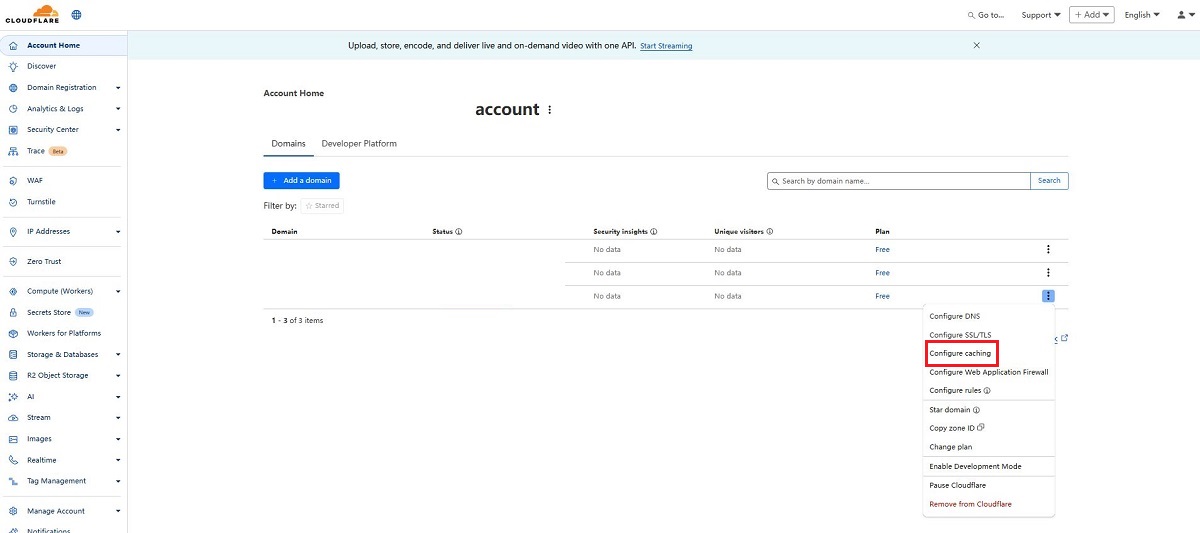Click the Start Streaming link

click(x=666, y=46)
